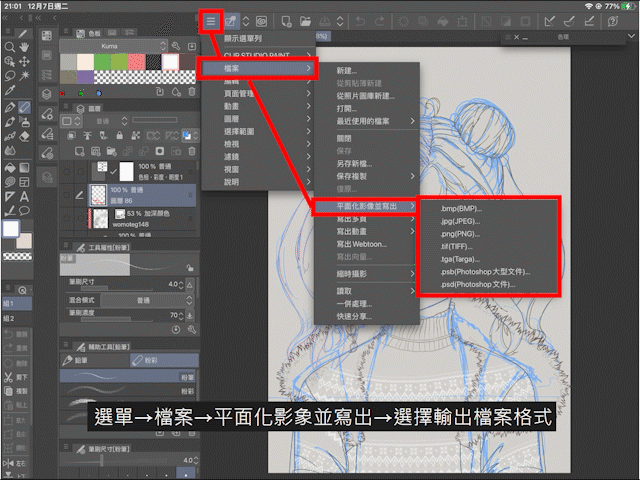Viewport: 640px width, 480px height.
Task: Choose .jpg(JPEG)... export format
Action: click(x=460, y=221)
